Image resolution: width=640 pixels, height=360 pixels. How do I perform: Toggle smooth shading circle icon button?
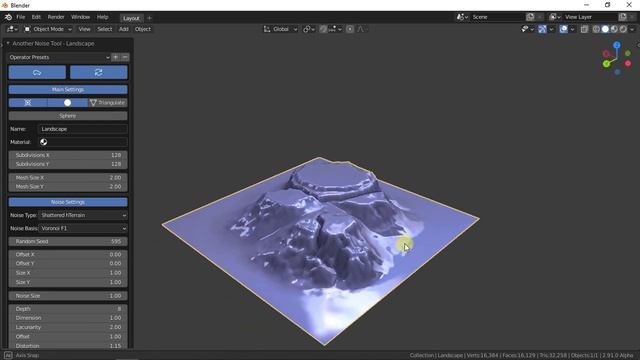(x=67, y=103)
